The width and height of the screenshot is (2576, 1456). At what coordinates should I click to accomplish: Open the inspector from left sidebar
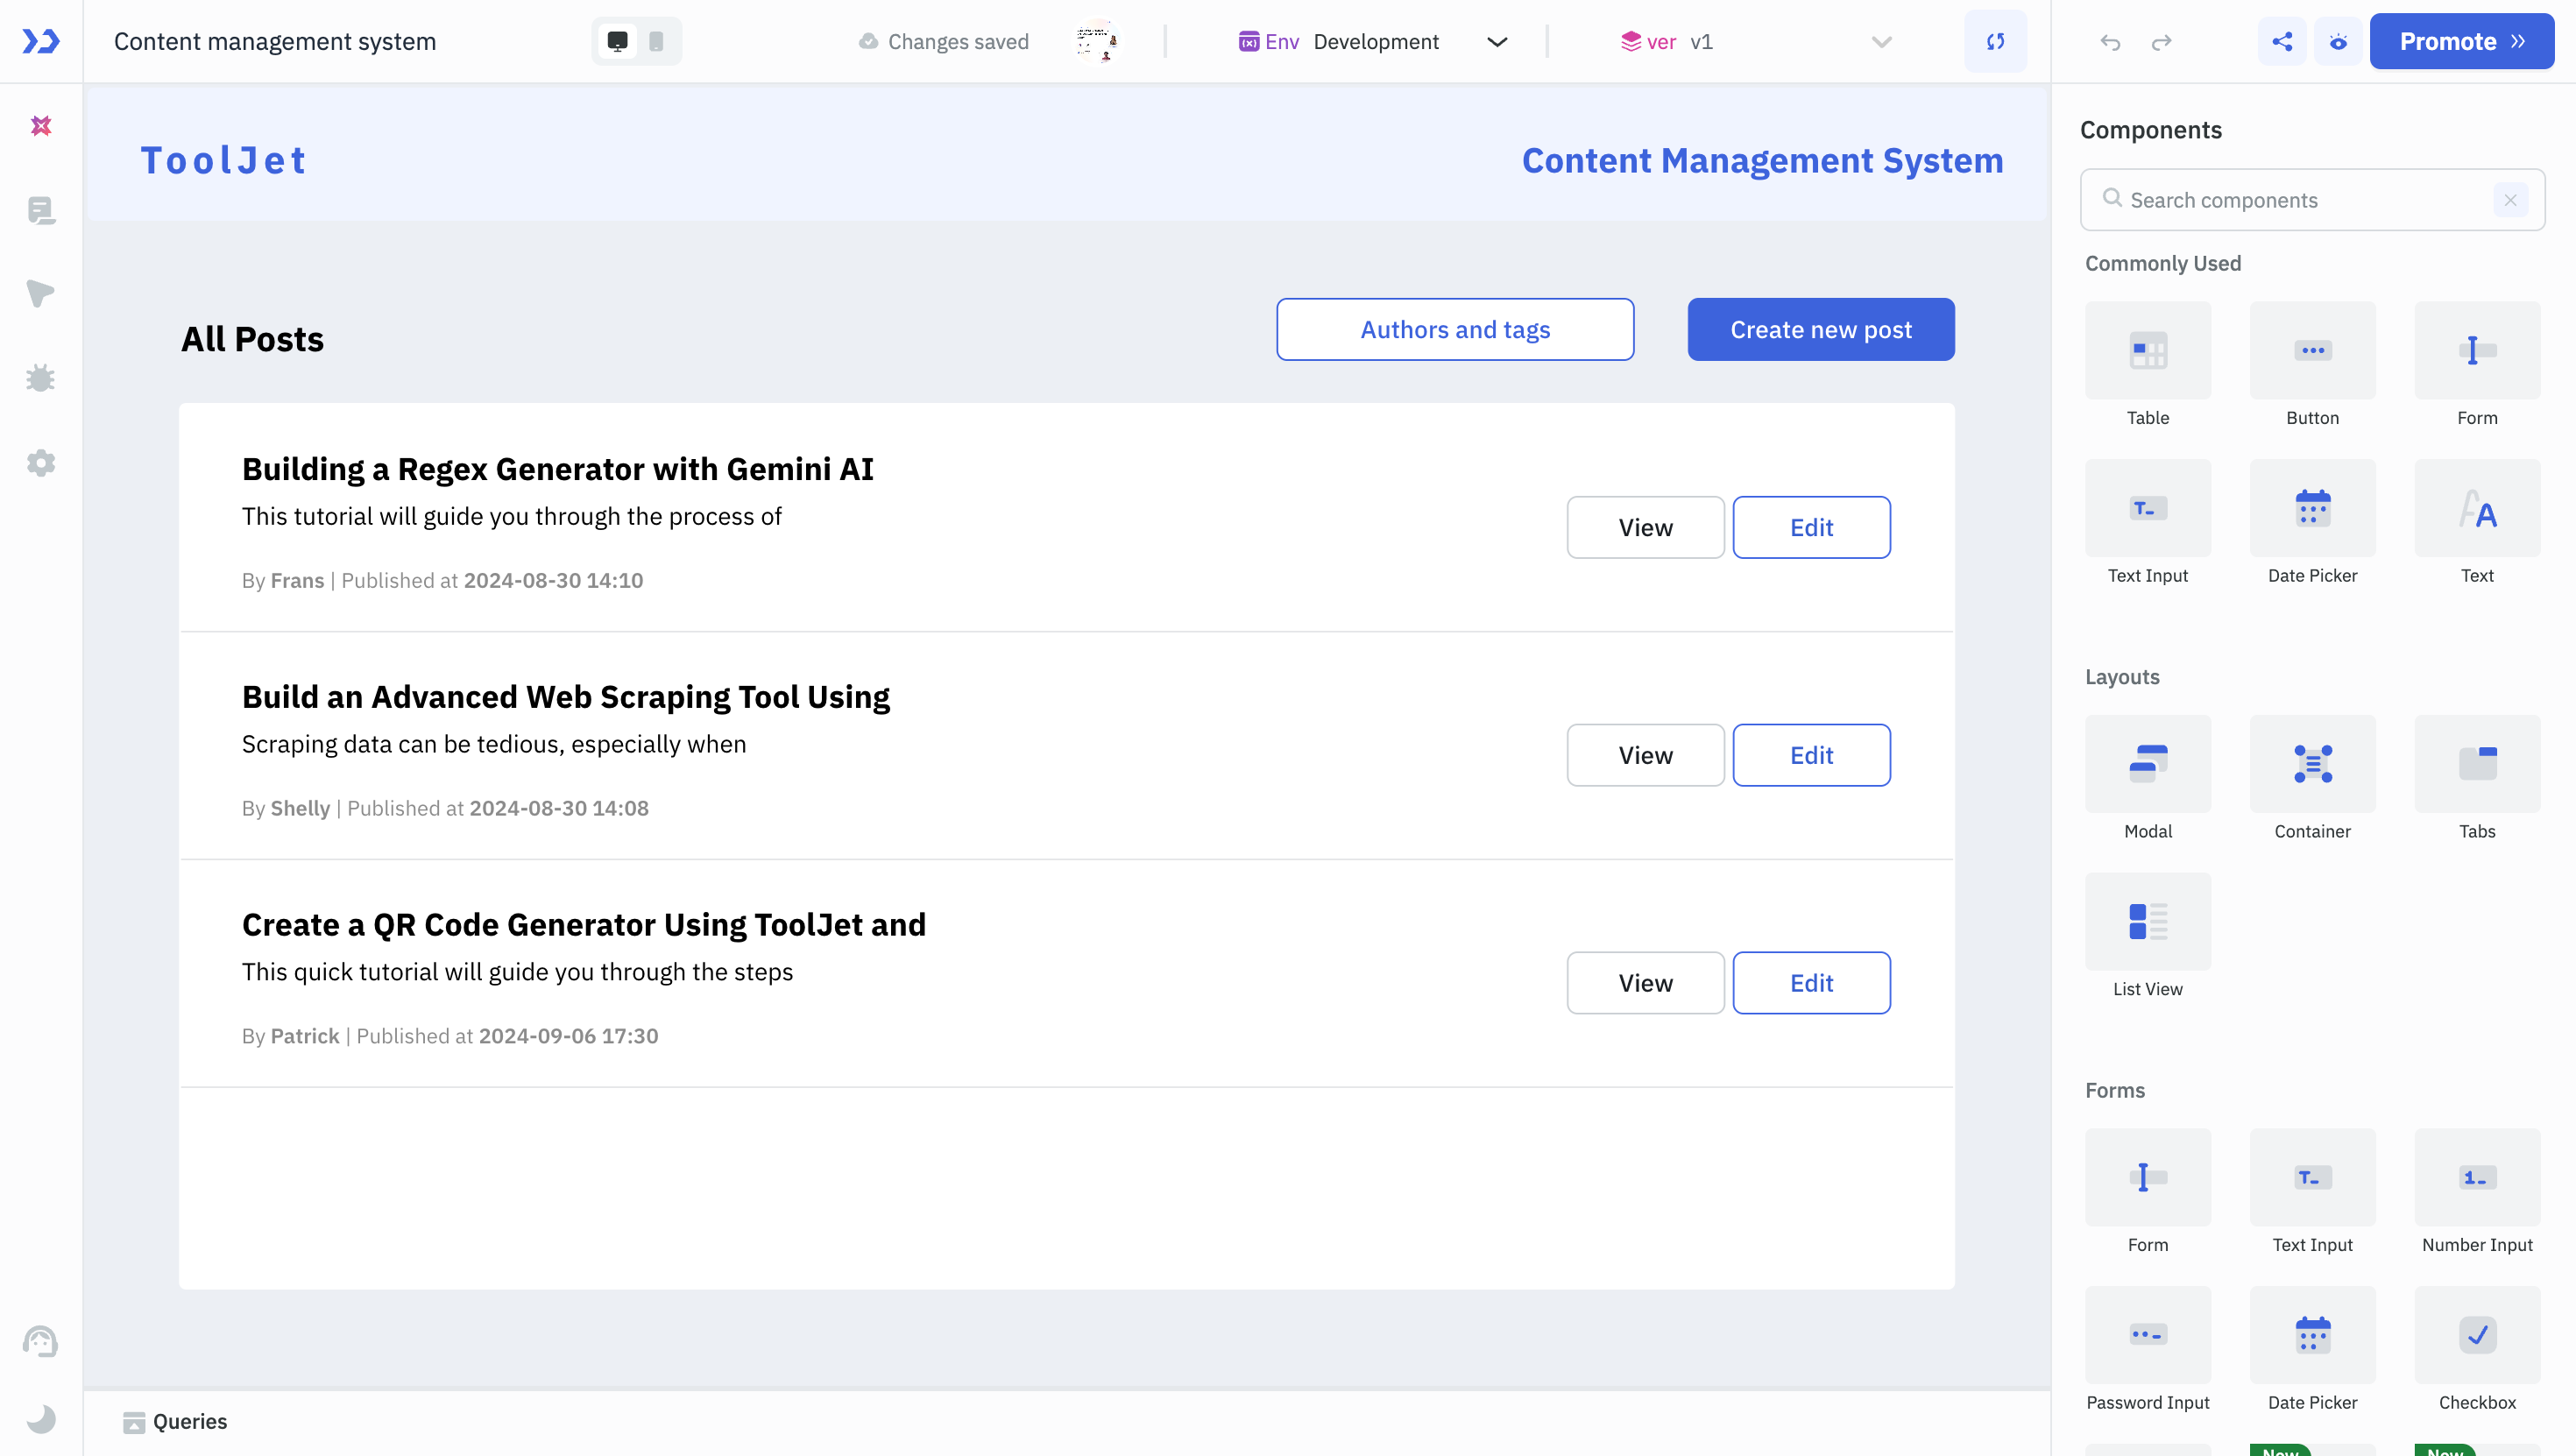coord(41,294)
